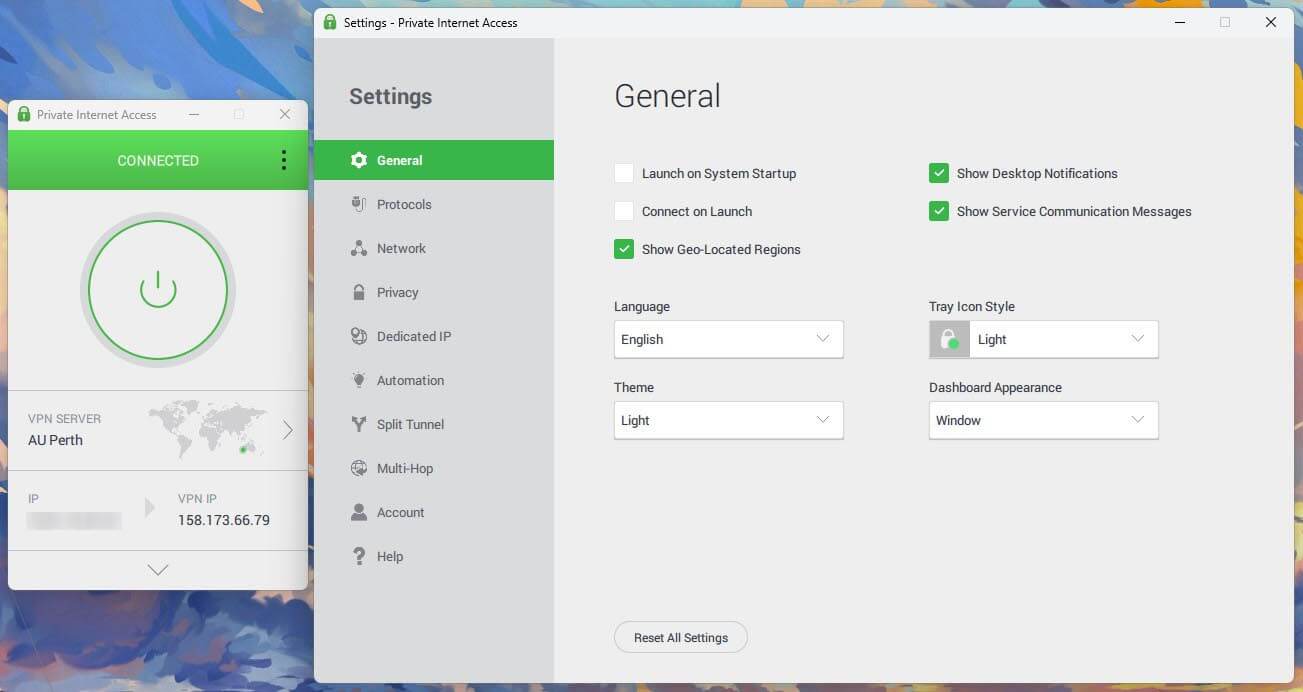Open the Network settings tab
Screen dimensions: 1303x692
[x=434, y=248]
